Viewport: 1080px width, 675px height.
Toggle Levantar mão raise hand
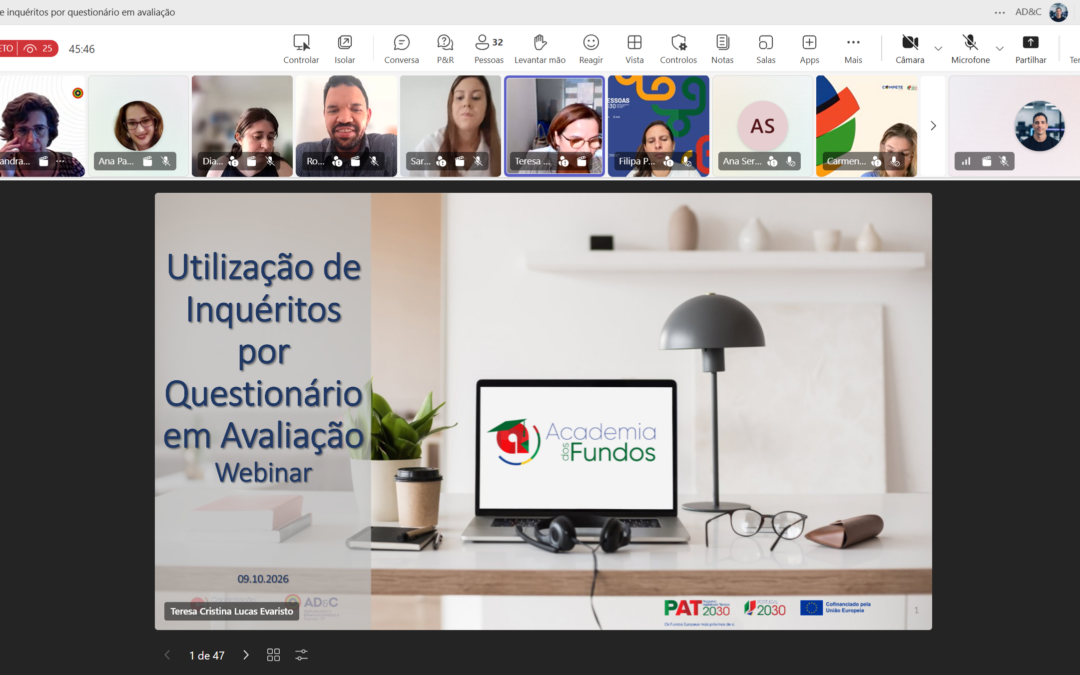coord(540,49)
